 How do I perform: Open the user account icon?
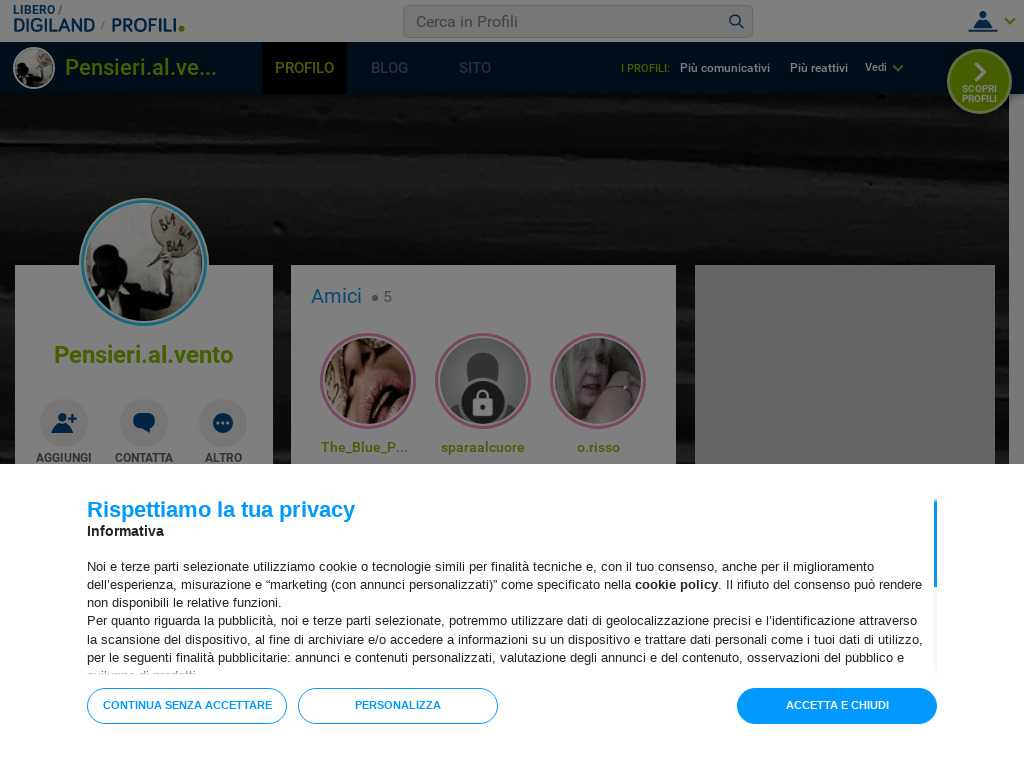pos(982,21)
